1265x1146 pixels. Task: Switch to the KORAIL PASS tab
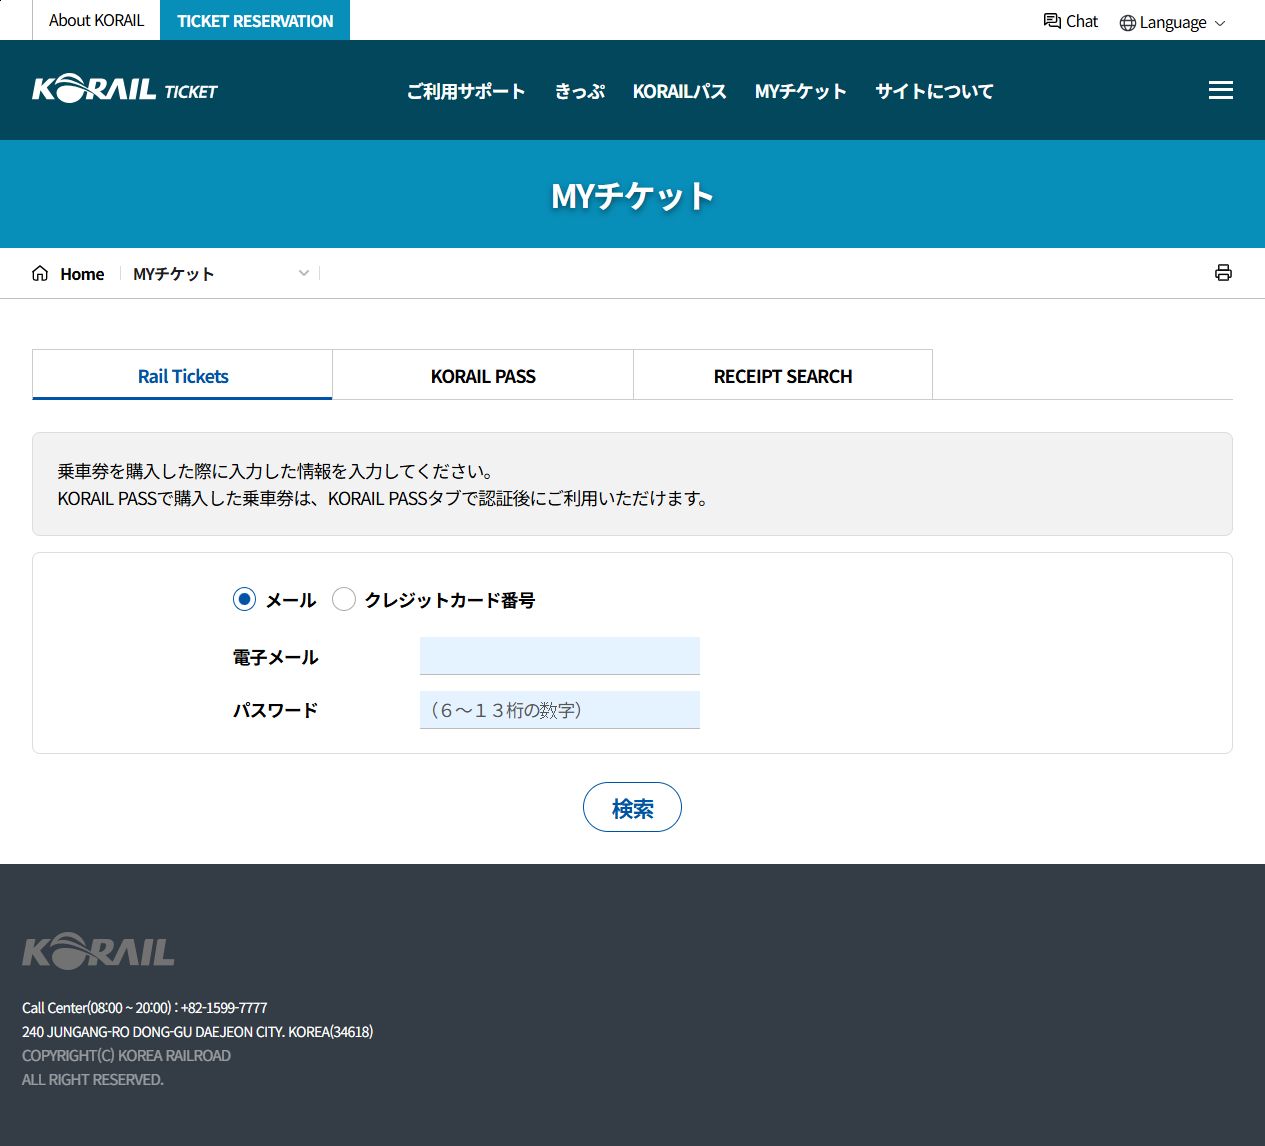click(x=483, y=375)
